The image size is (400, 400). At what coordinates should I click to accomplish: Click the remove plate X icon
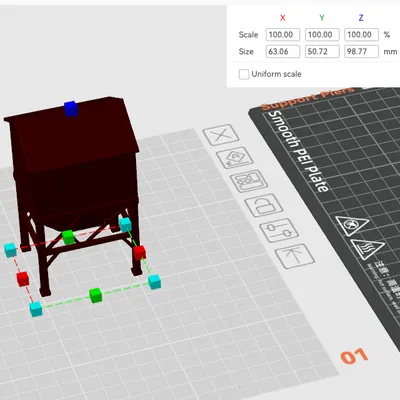[x=221, y=135]
